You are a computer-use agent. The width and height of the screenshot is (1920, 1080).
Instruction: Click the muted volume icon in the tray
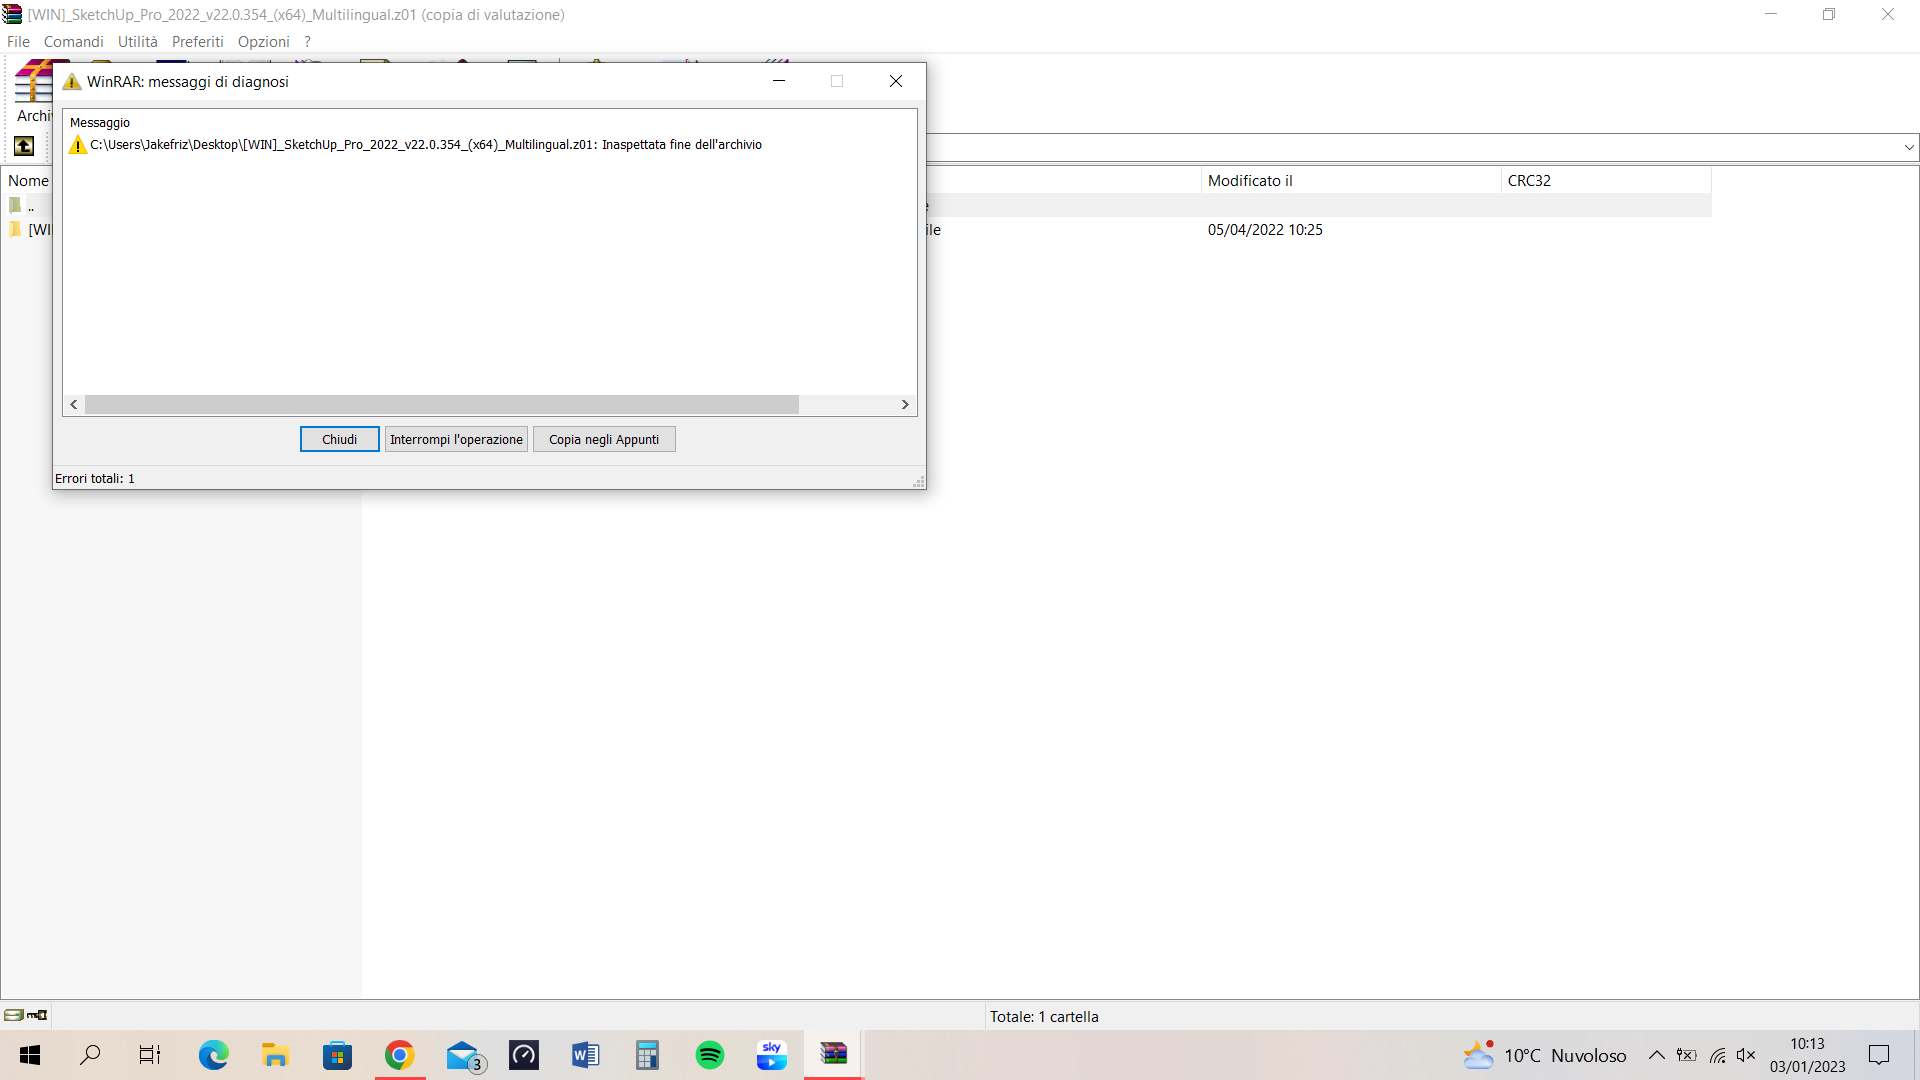[x=1746, y=1055]
